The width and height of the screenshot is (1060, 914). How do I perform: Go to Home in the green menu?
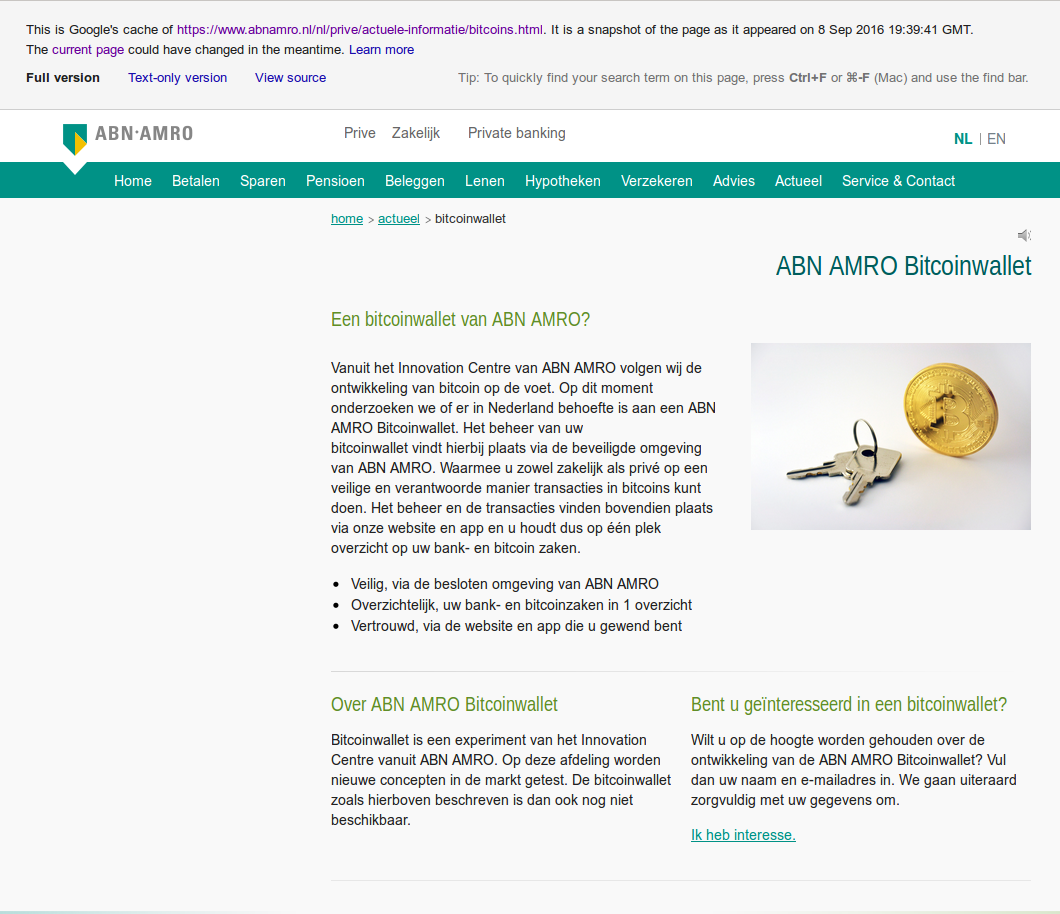pos(132,181)
